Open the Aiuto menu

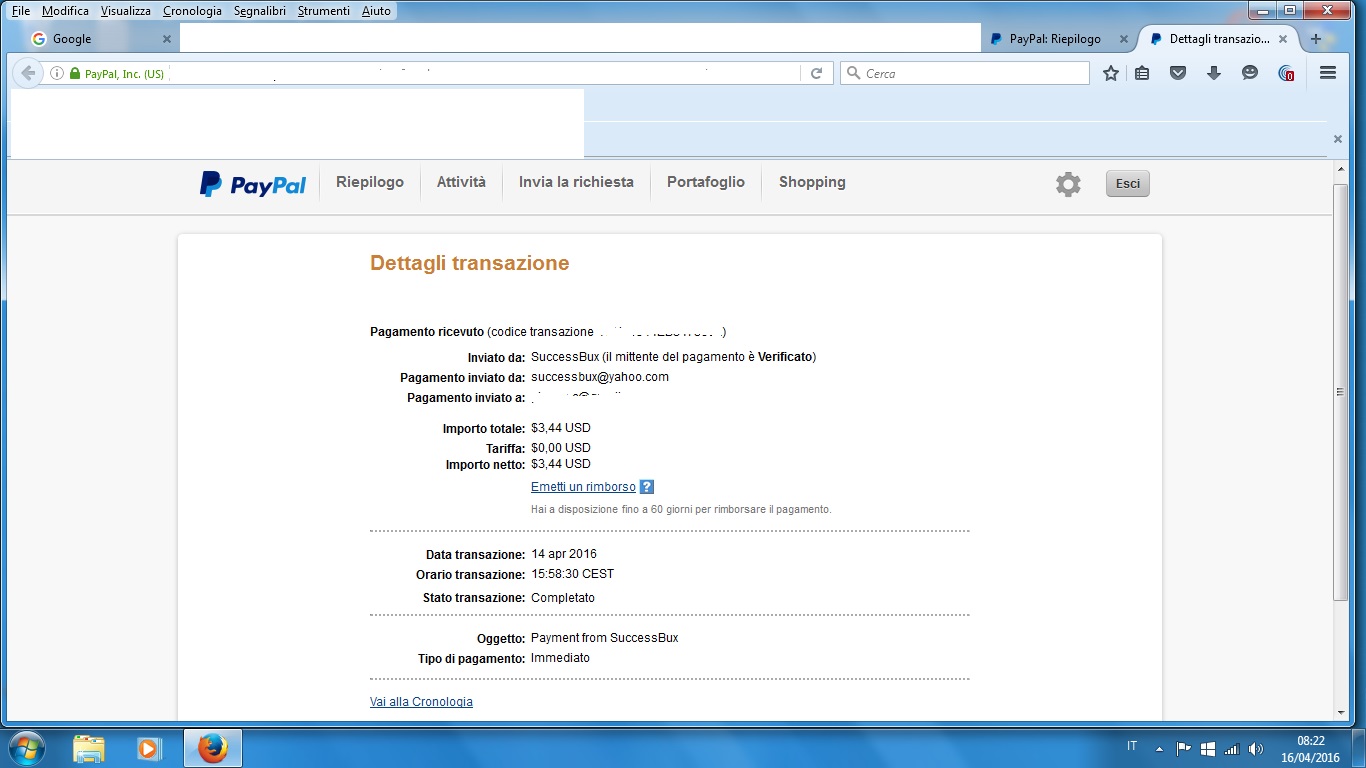coord(376,11)
